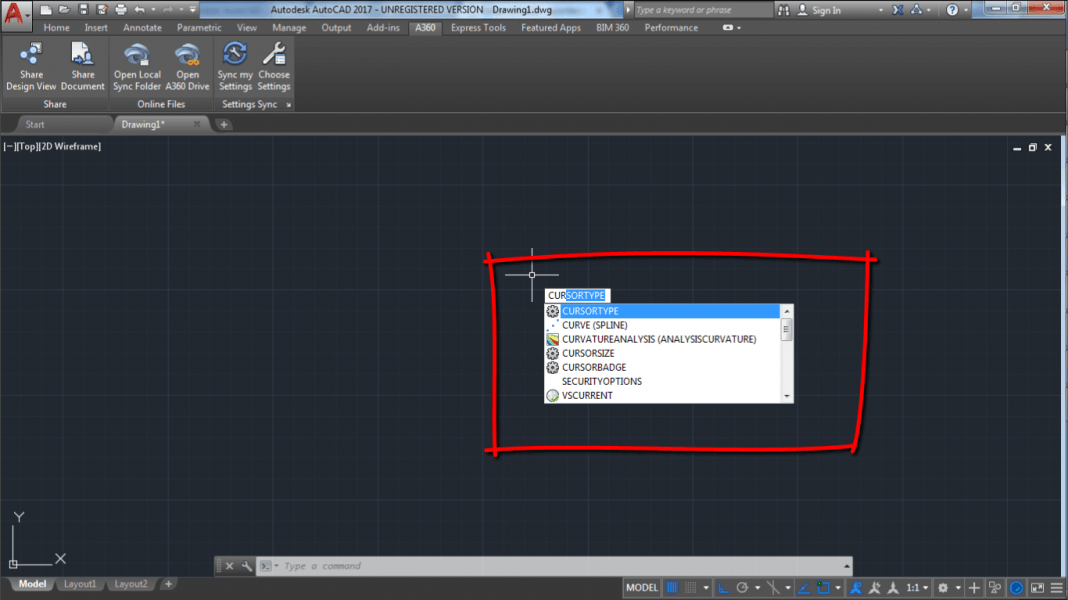Enable Ortho mode from the status bar

click(724, 587)
